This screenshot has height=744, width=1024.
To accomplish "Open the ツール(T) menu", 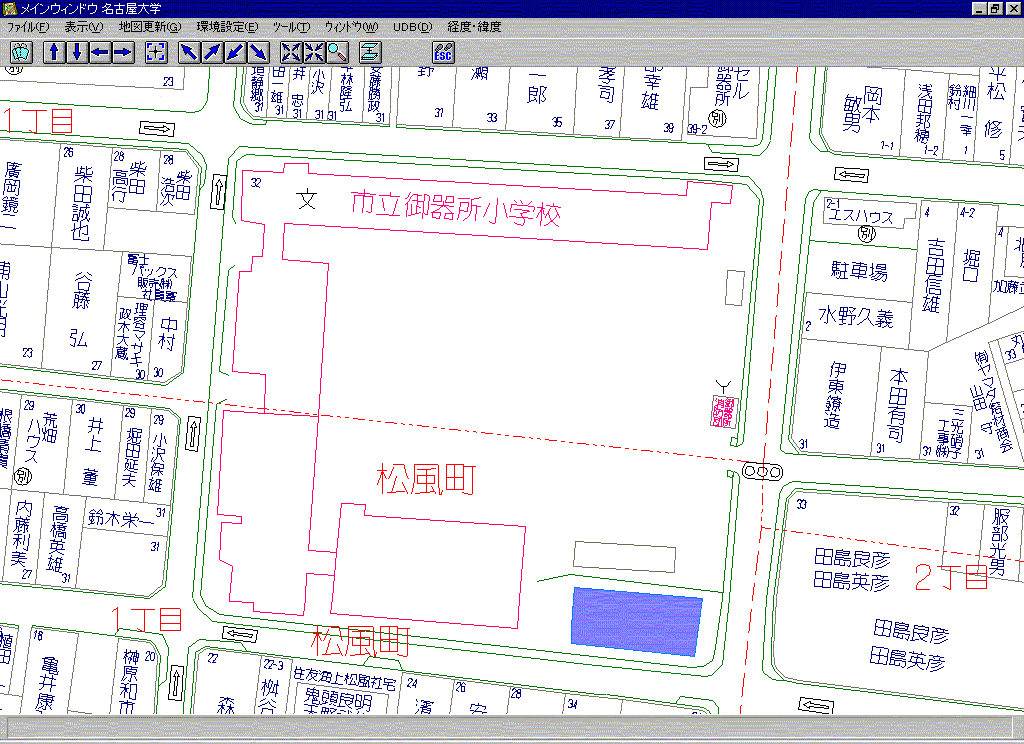I will tap(292, 27).
